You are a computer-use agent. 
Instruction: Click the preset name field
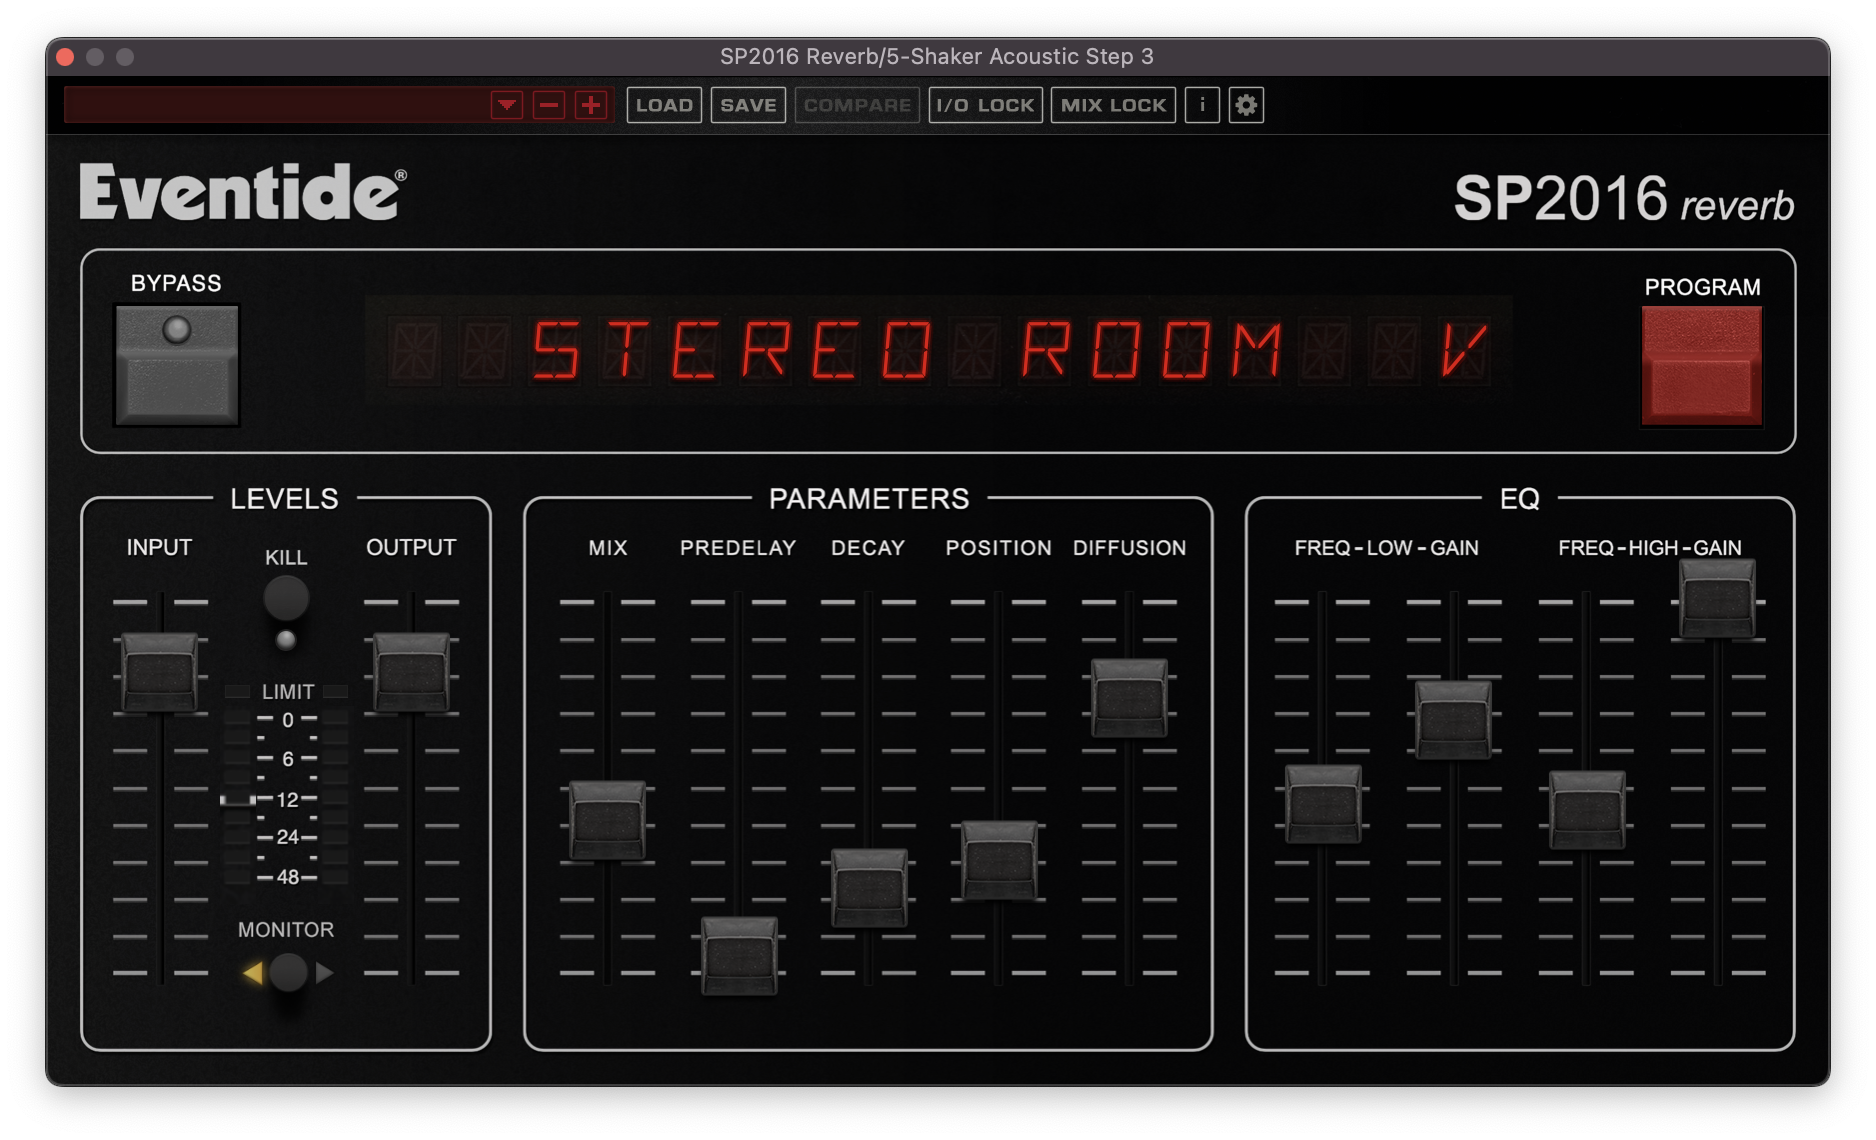point(276,105)
